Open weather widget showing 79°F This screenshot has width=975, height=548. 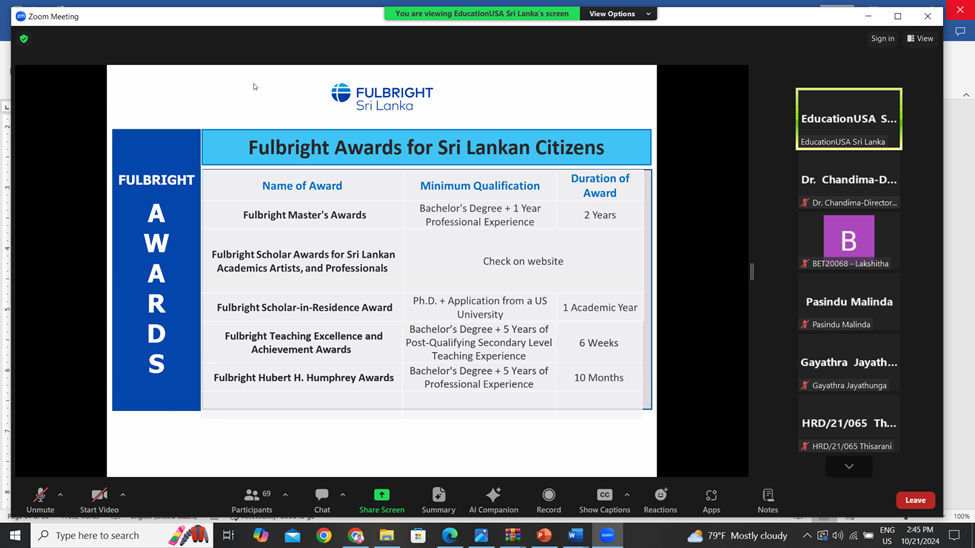[x=737, y=535]
